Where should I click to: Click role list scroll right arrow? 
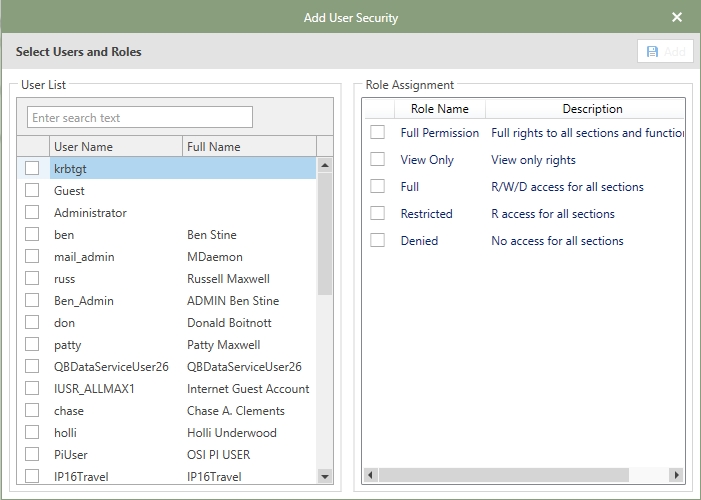[x=676, y=475]
